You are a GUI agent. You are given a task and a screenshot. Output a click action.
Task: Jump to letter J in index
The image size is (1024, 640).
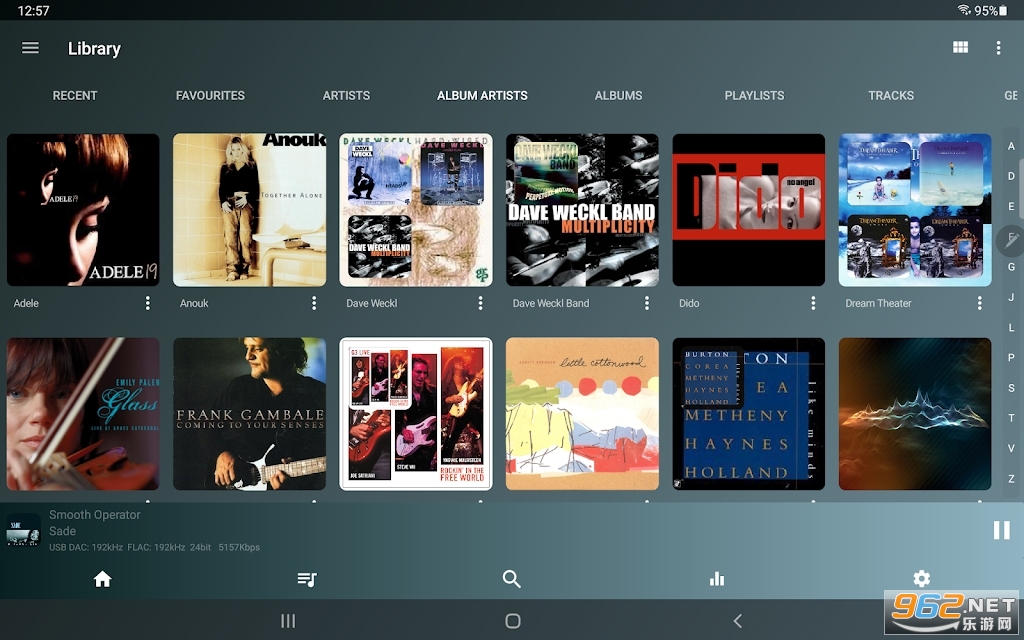(x=1011, y=297)
